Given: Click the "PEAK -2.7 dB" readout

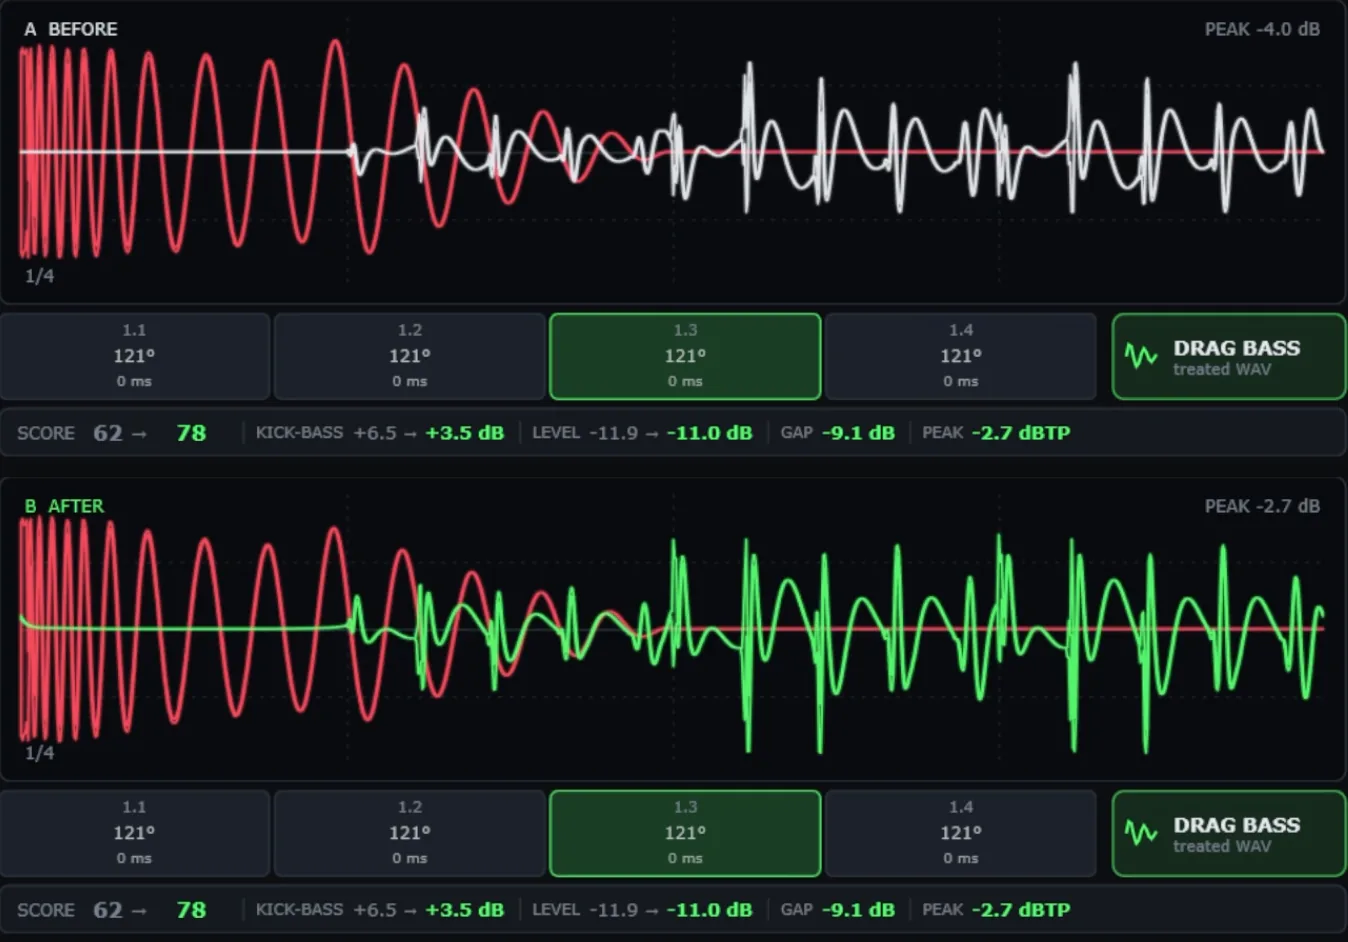Looking at the screenshot, I should tap(1262, 506).
